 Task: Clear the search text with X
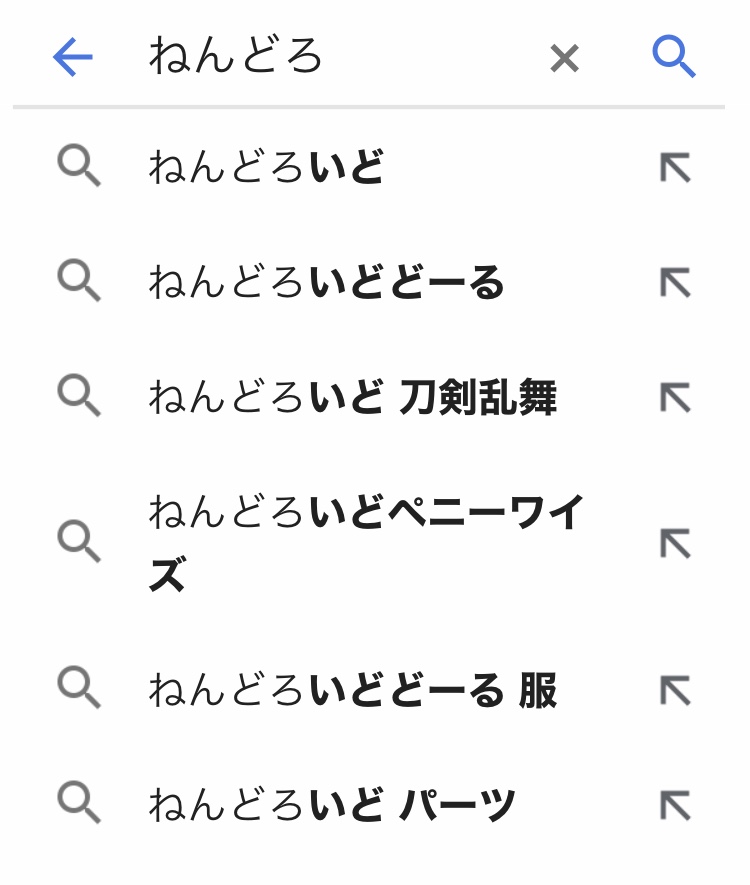564,59
